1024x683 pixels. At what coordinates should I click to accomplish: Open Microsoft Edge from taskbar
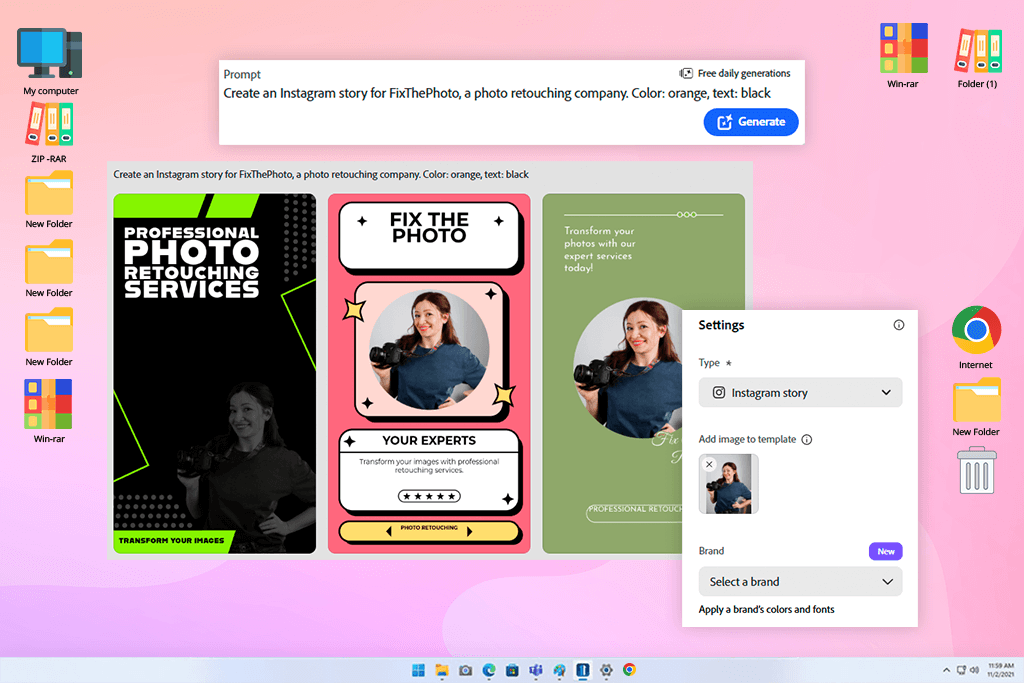click(488, 670)
